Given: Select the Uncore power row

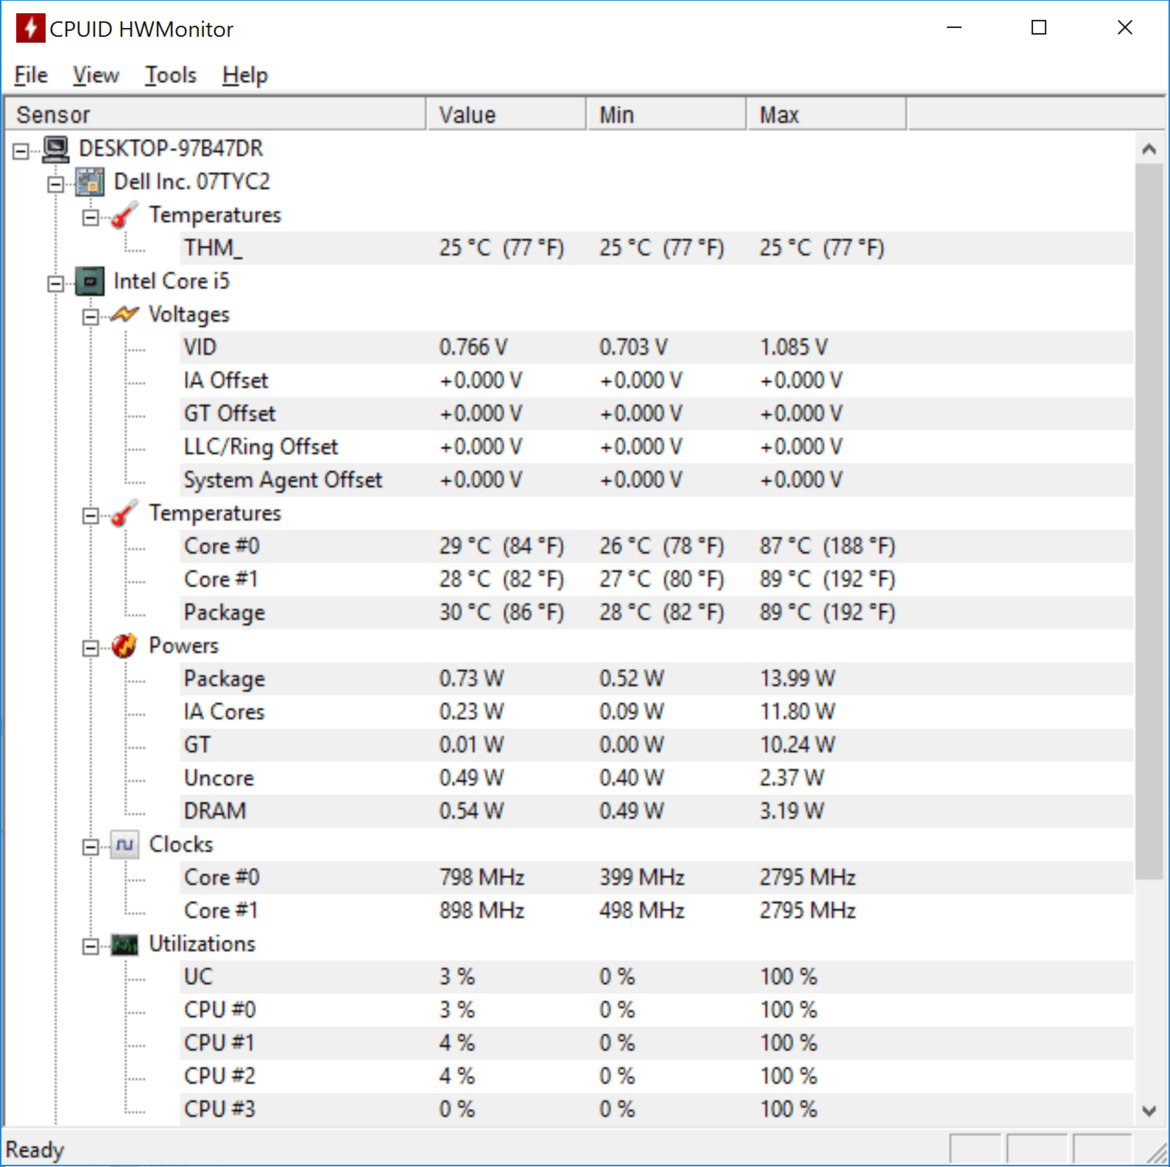Looking at the screenshot, I should pos(657,778).
